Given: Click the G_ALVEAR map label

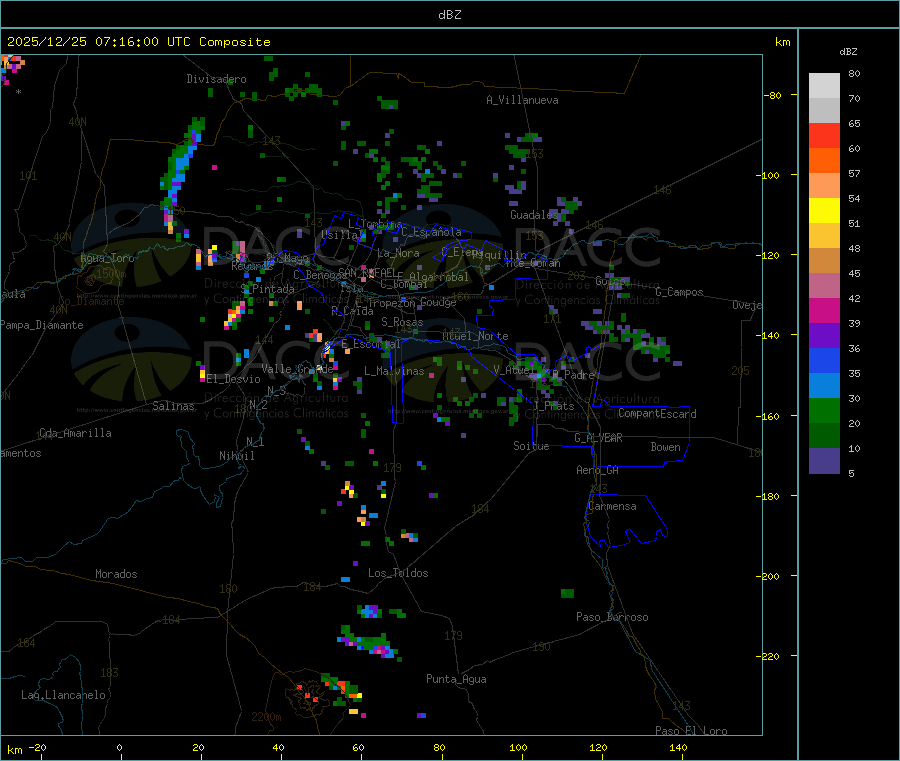Looking at the screenshot, I should point(598,438).
